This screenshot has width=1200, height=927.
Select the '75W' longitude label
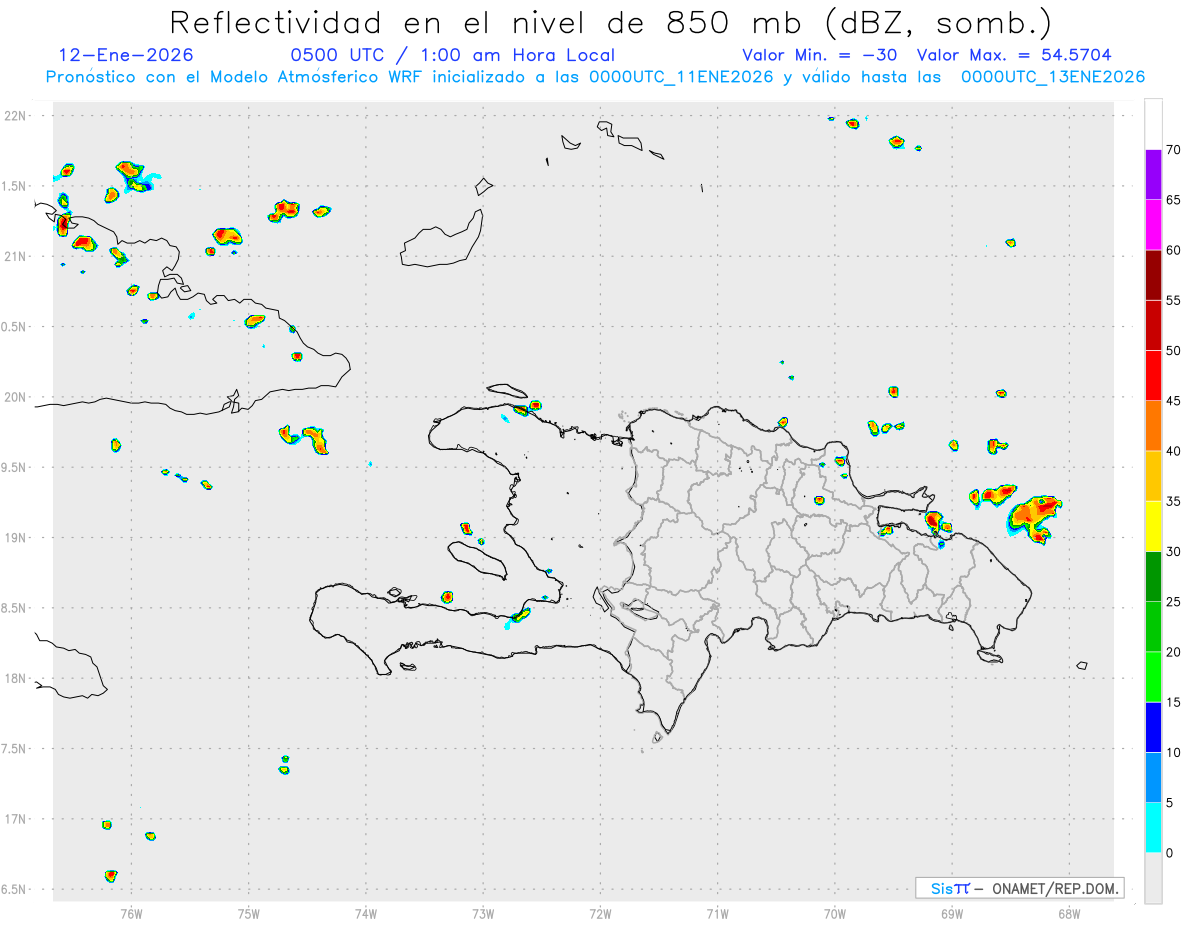pyautogui.click(x=249, y=912)
